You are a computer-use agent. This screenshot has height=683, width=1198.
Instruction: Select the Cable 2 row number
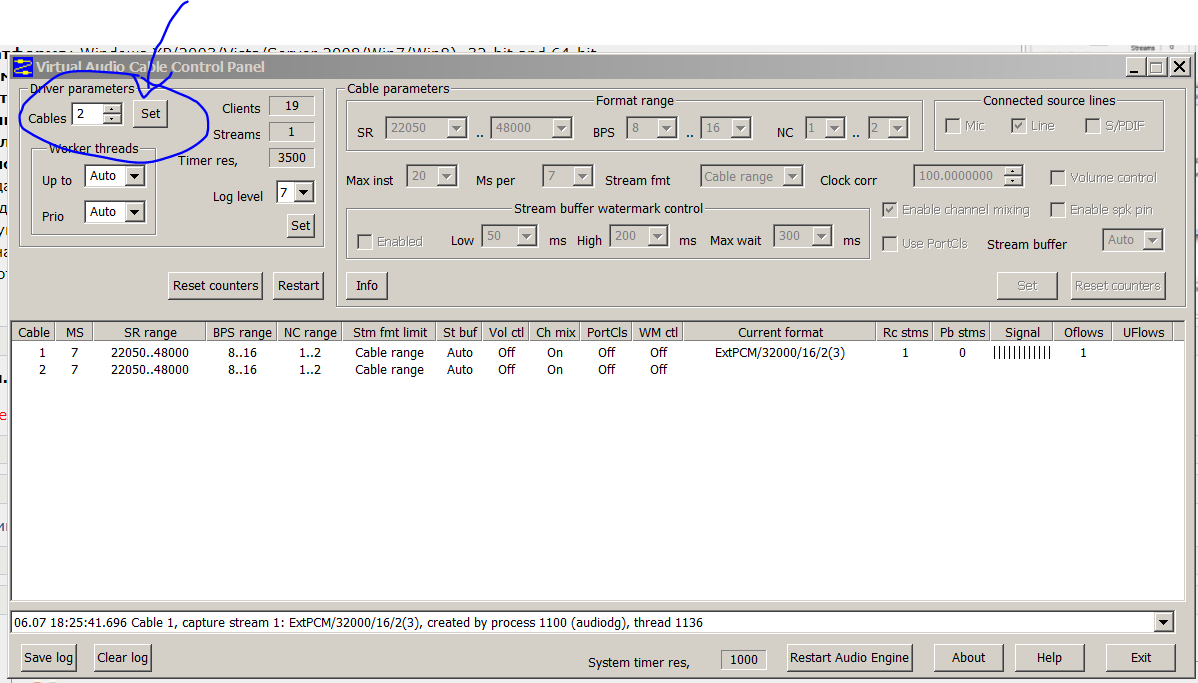[43, 370]
